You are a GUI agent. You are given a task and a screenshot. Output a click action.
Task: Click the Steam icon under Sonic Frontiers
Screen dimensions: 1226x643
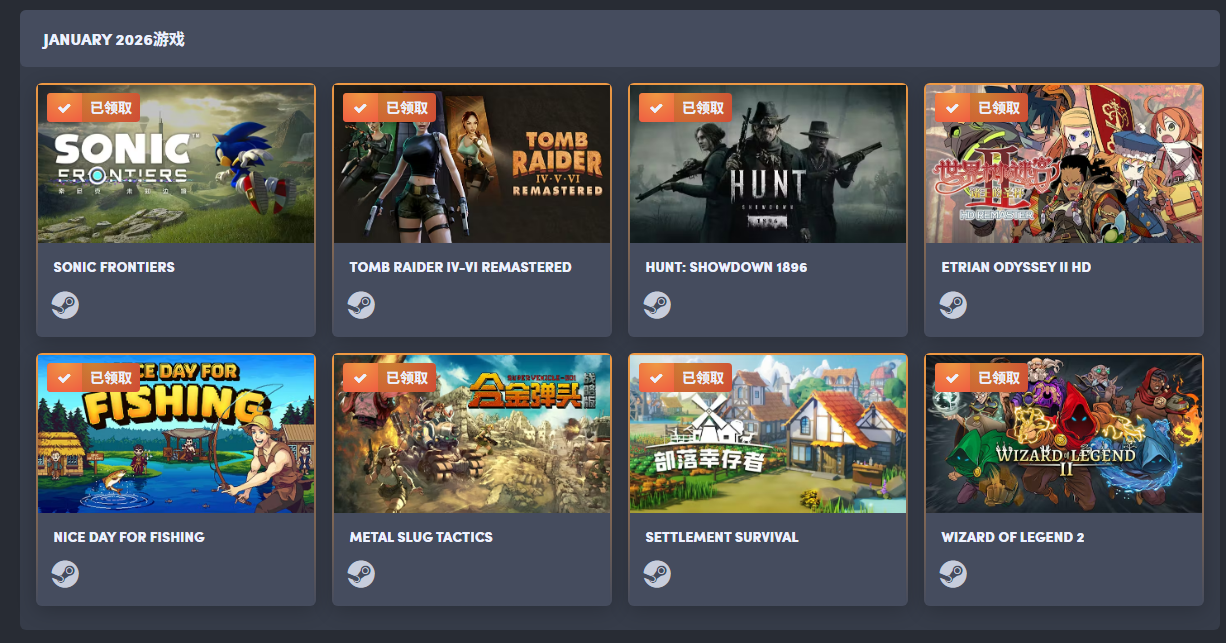click(x=65, y=305)
